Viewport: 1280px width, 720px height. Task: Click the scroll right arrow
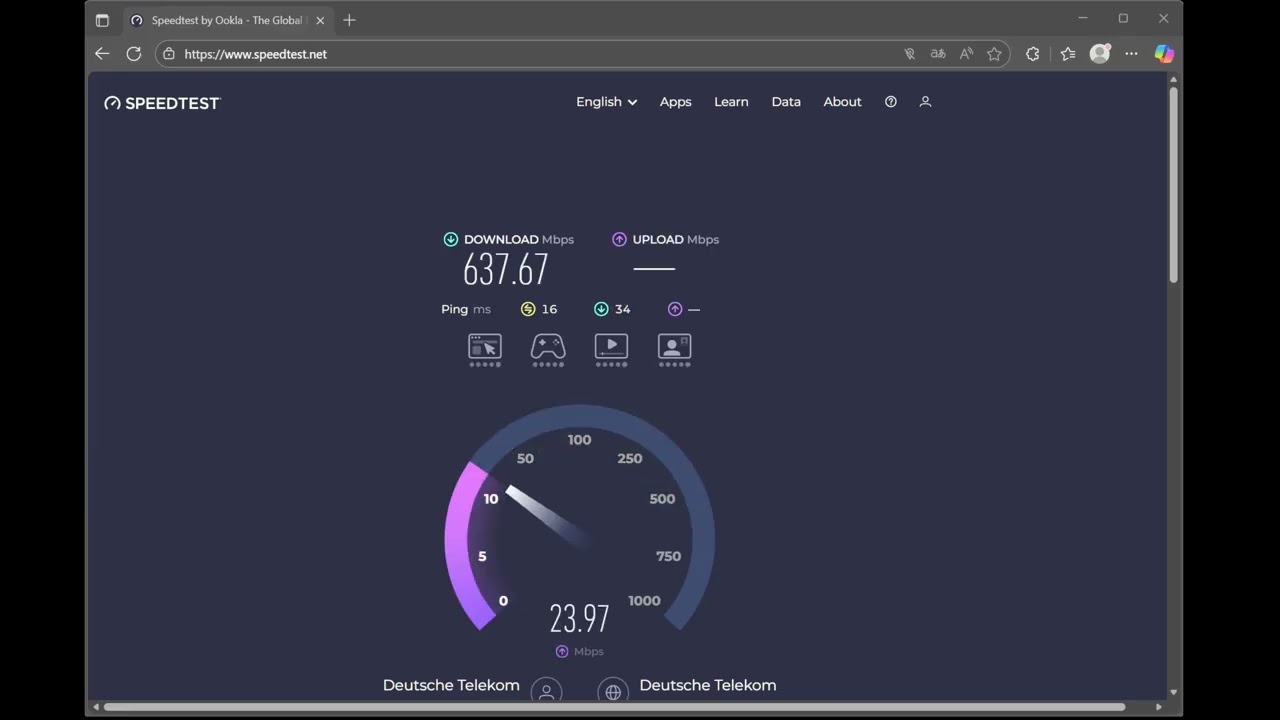[1159, 707]
